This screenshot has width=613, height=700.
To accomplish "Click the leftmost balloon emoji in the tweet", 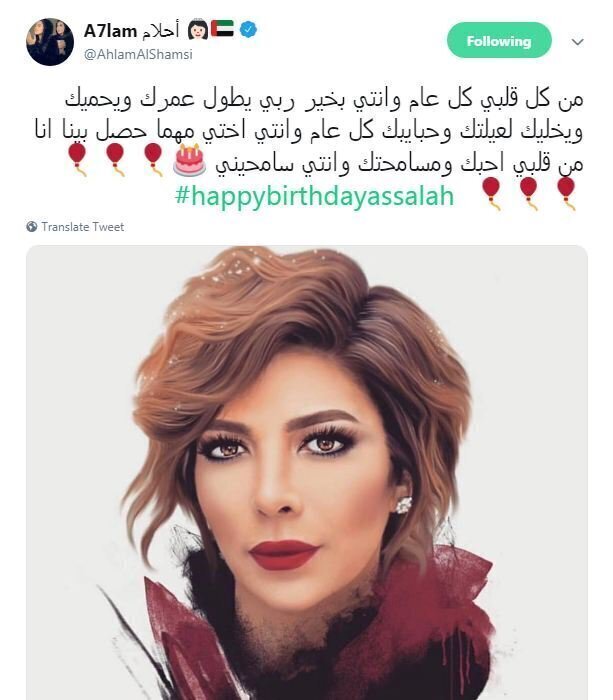I will click(x=77, y=159).
